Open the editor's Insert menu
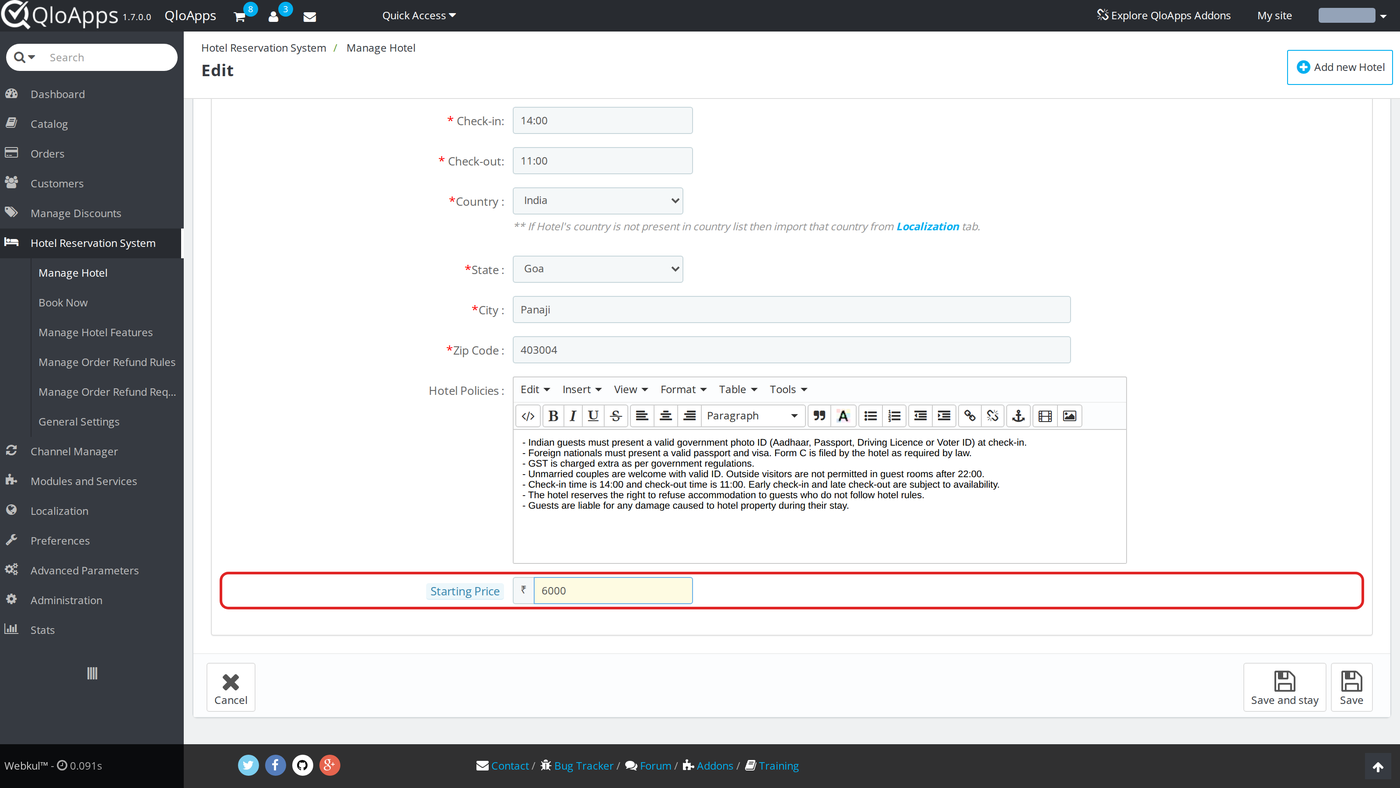The width and height of the screenshot is (1400, 788). pyautogui.click(x=582, y=390)
